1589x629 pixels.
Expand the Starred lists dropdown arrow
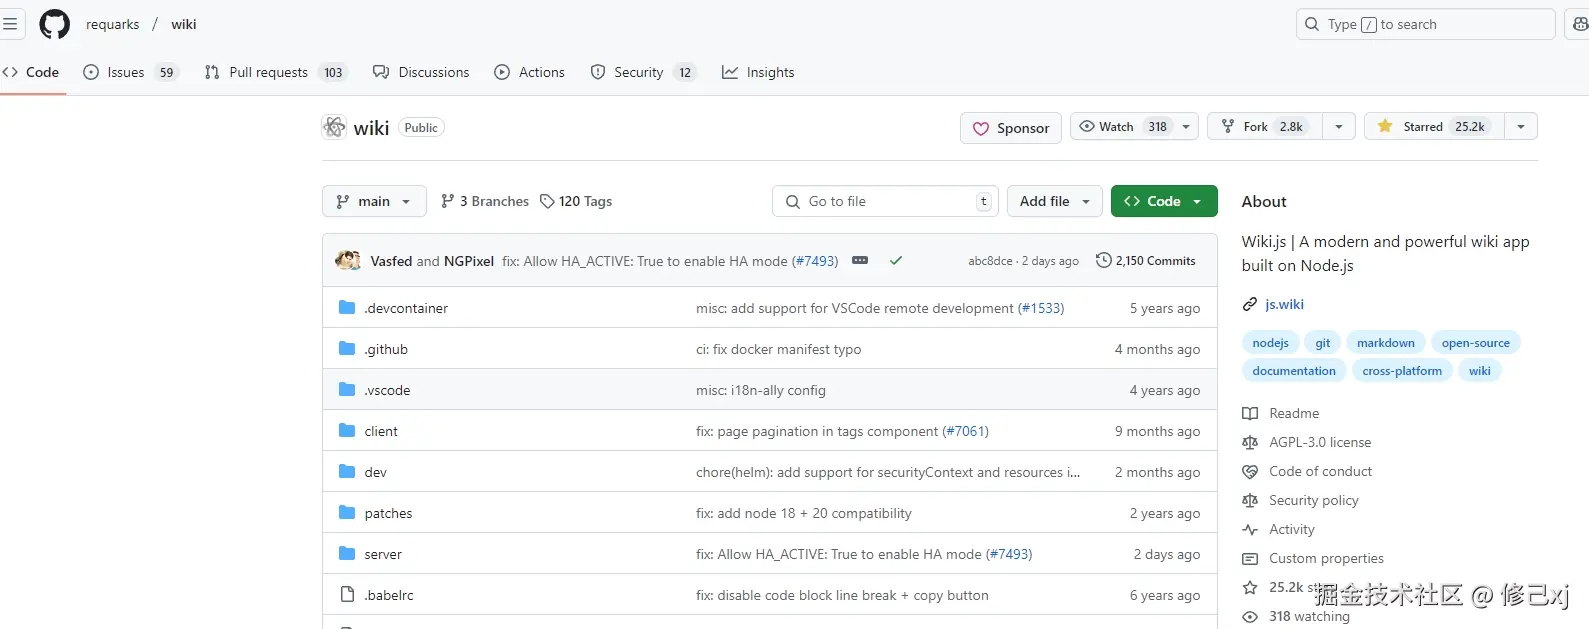(x=1521, y=126)
